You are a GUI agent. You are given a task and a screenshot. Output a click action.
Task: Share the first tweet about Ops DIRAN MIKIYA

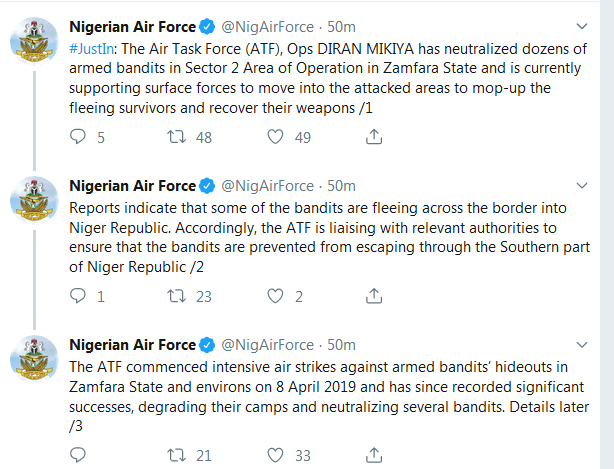pyautogui.click(x=374, y=137)
